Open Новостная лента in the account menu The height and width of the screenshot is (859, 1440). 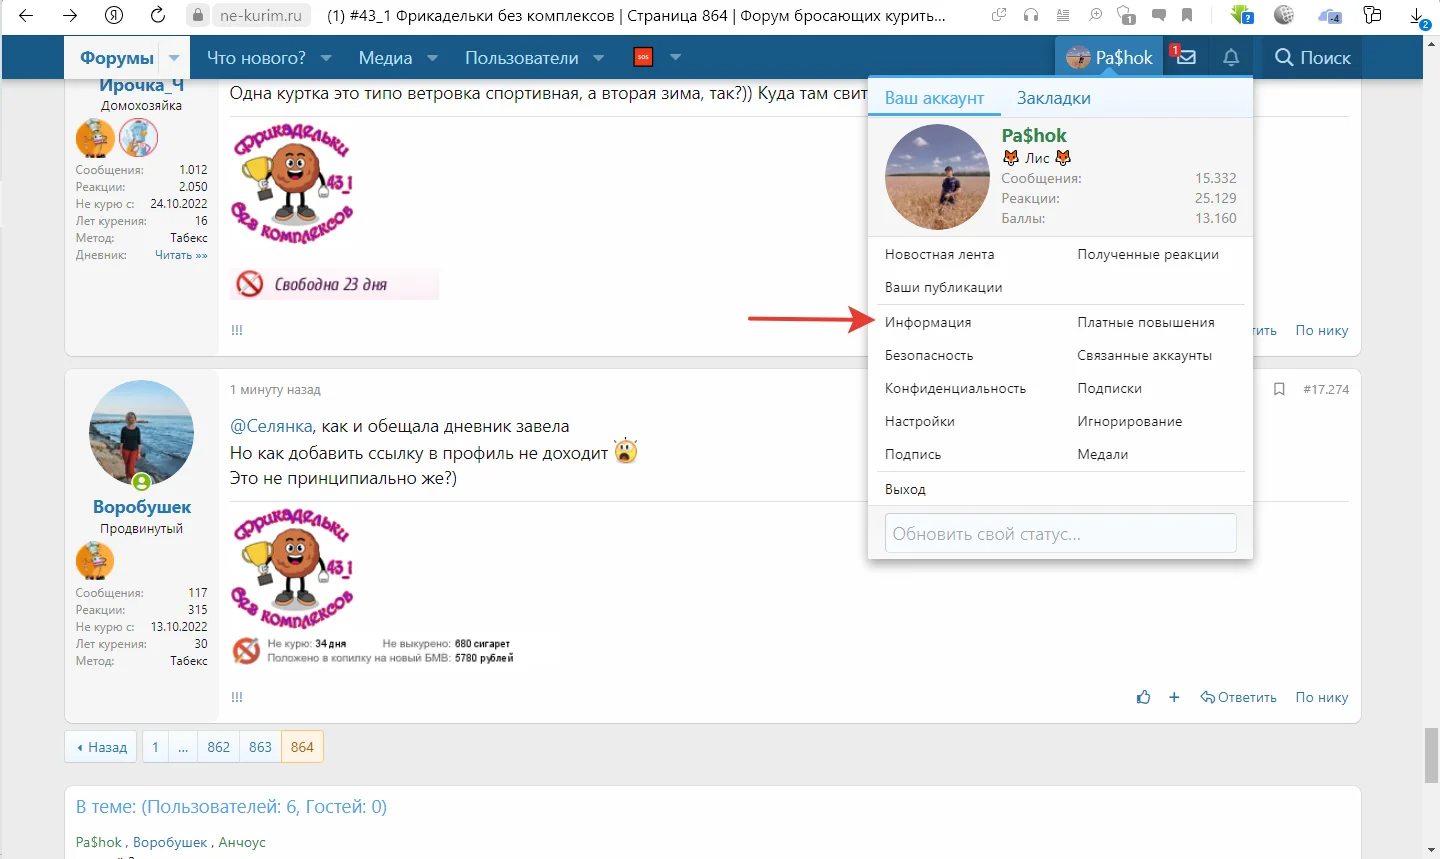(939, 254)
